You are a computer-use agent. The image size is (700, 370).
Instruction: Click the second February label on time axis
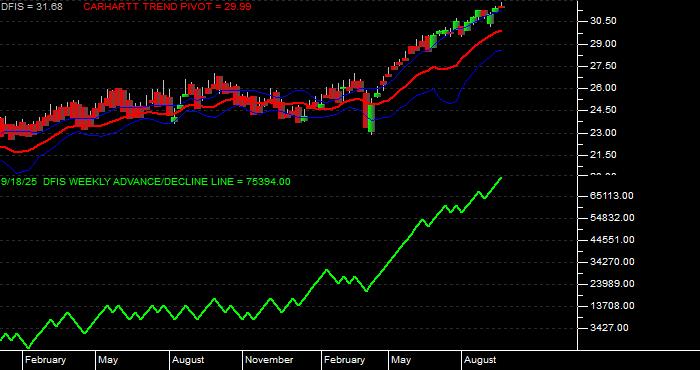coord(345,360)
